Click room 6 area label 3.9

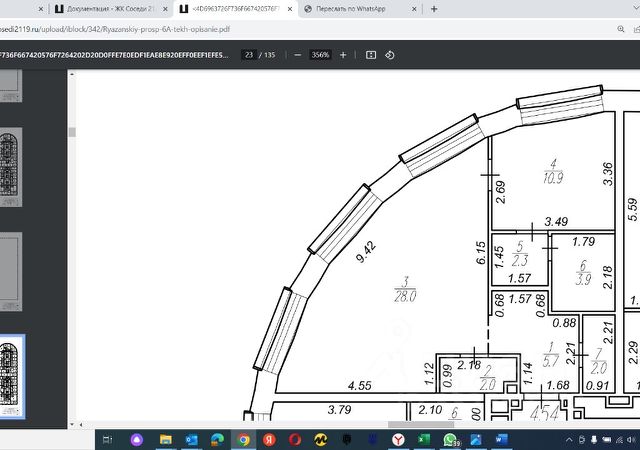pos(583,279)
